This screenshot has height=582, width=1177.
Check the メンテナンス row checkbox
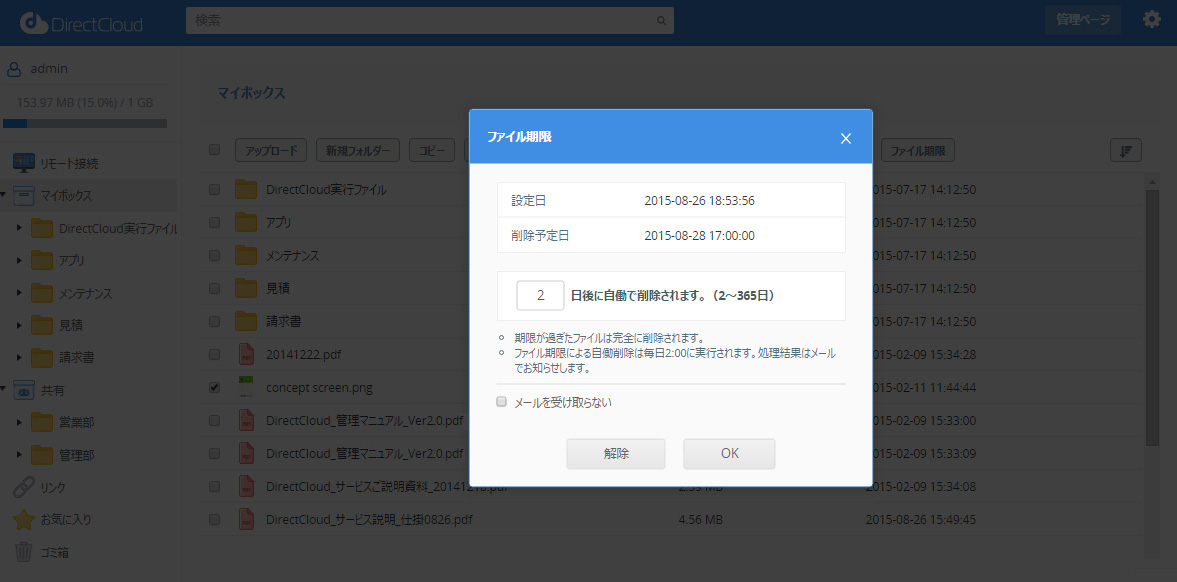pos(214,255)
